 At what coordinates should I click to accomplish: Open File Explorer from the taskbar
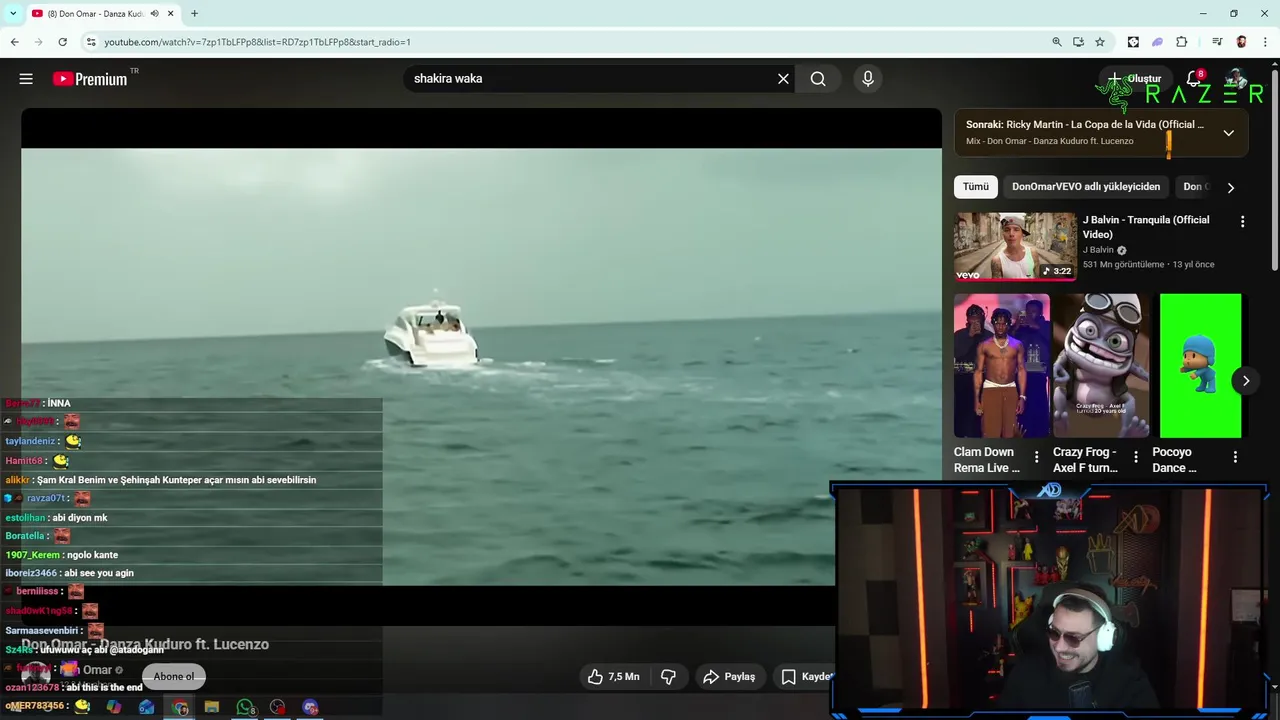(x=212, y=707)
